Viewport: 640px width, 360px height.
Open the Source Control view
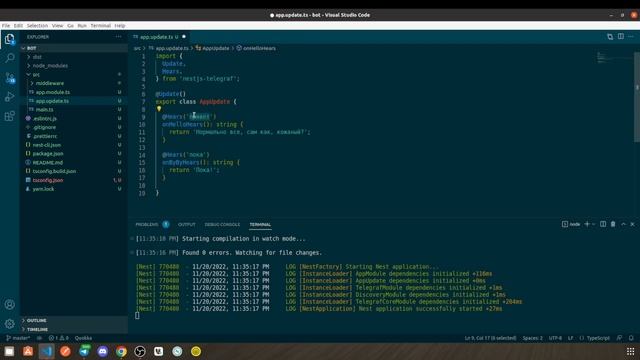click(10, 78)
